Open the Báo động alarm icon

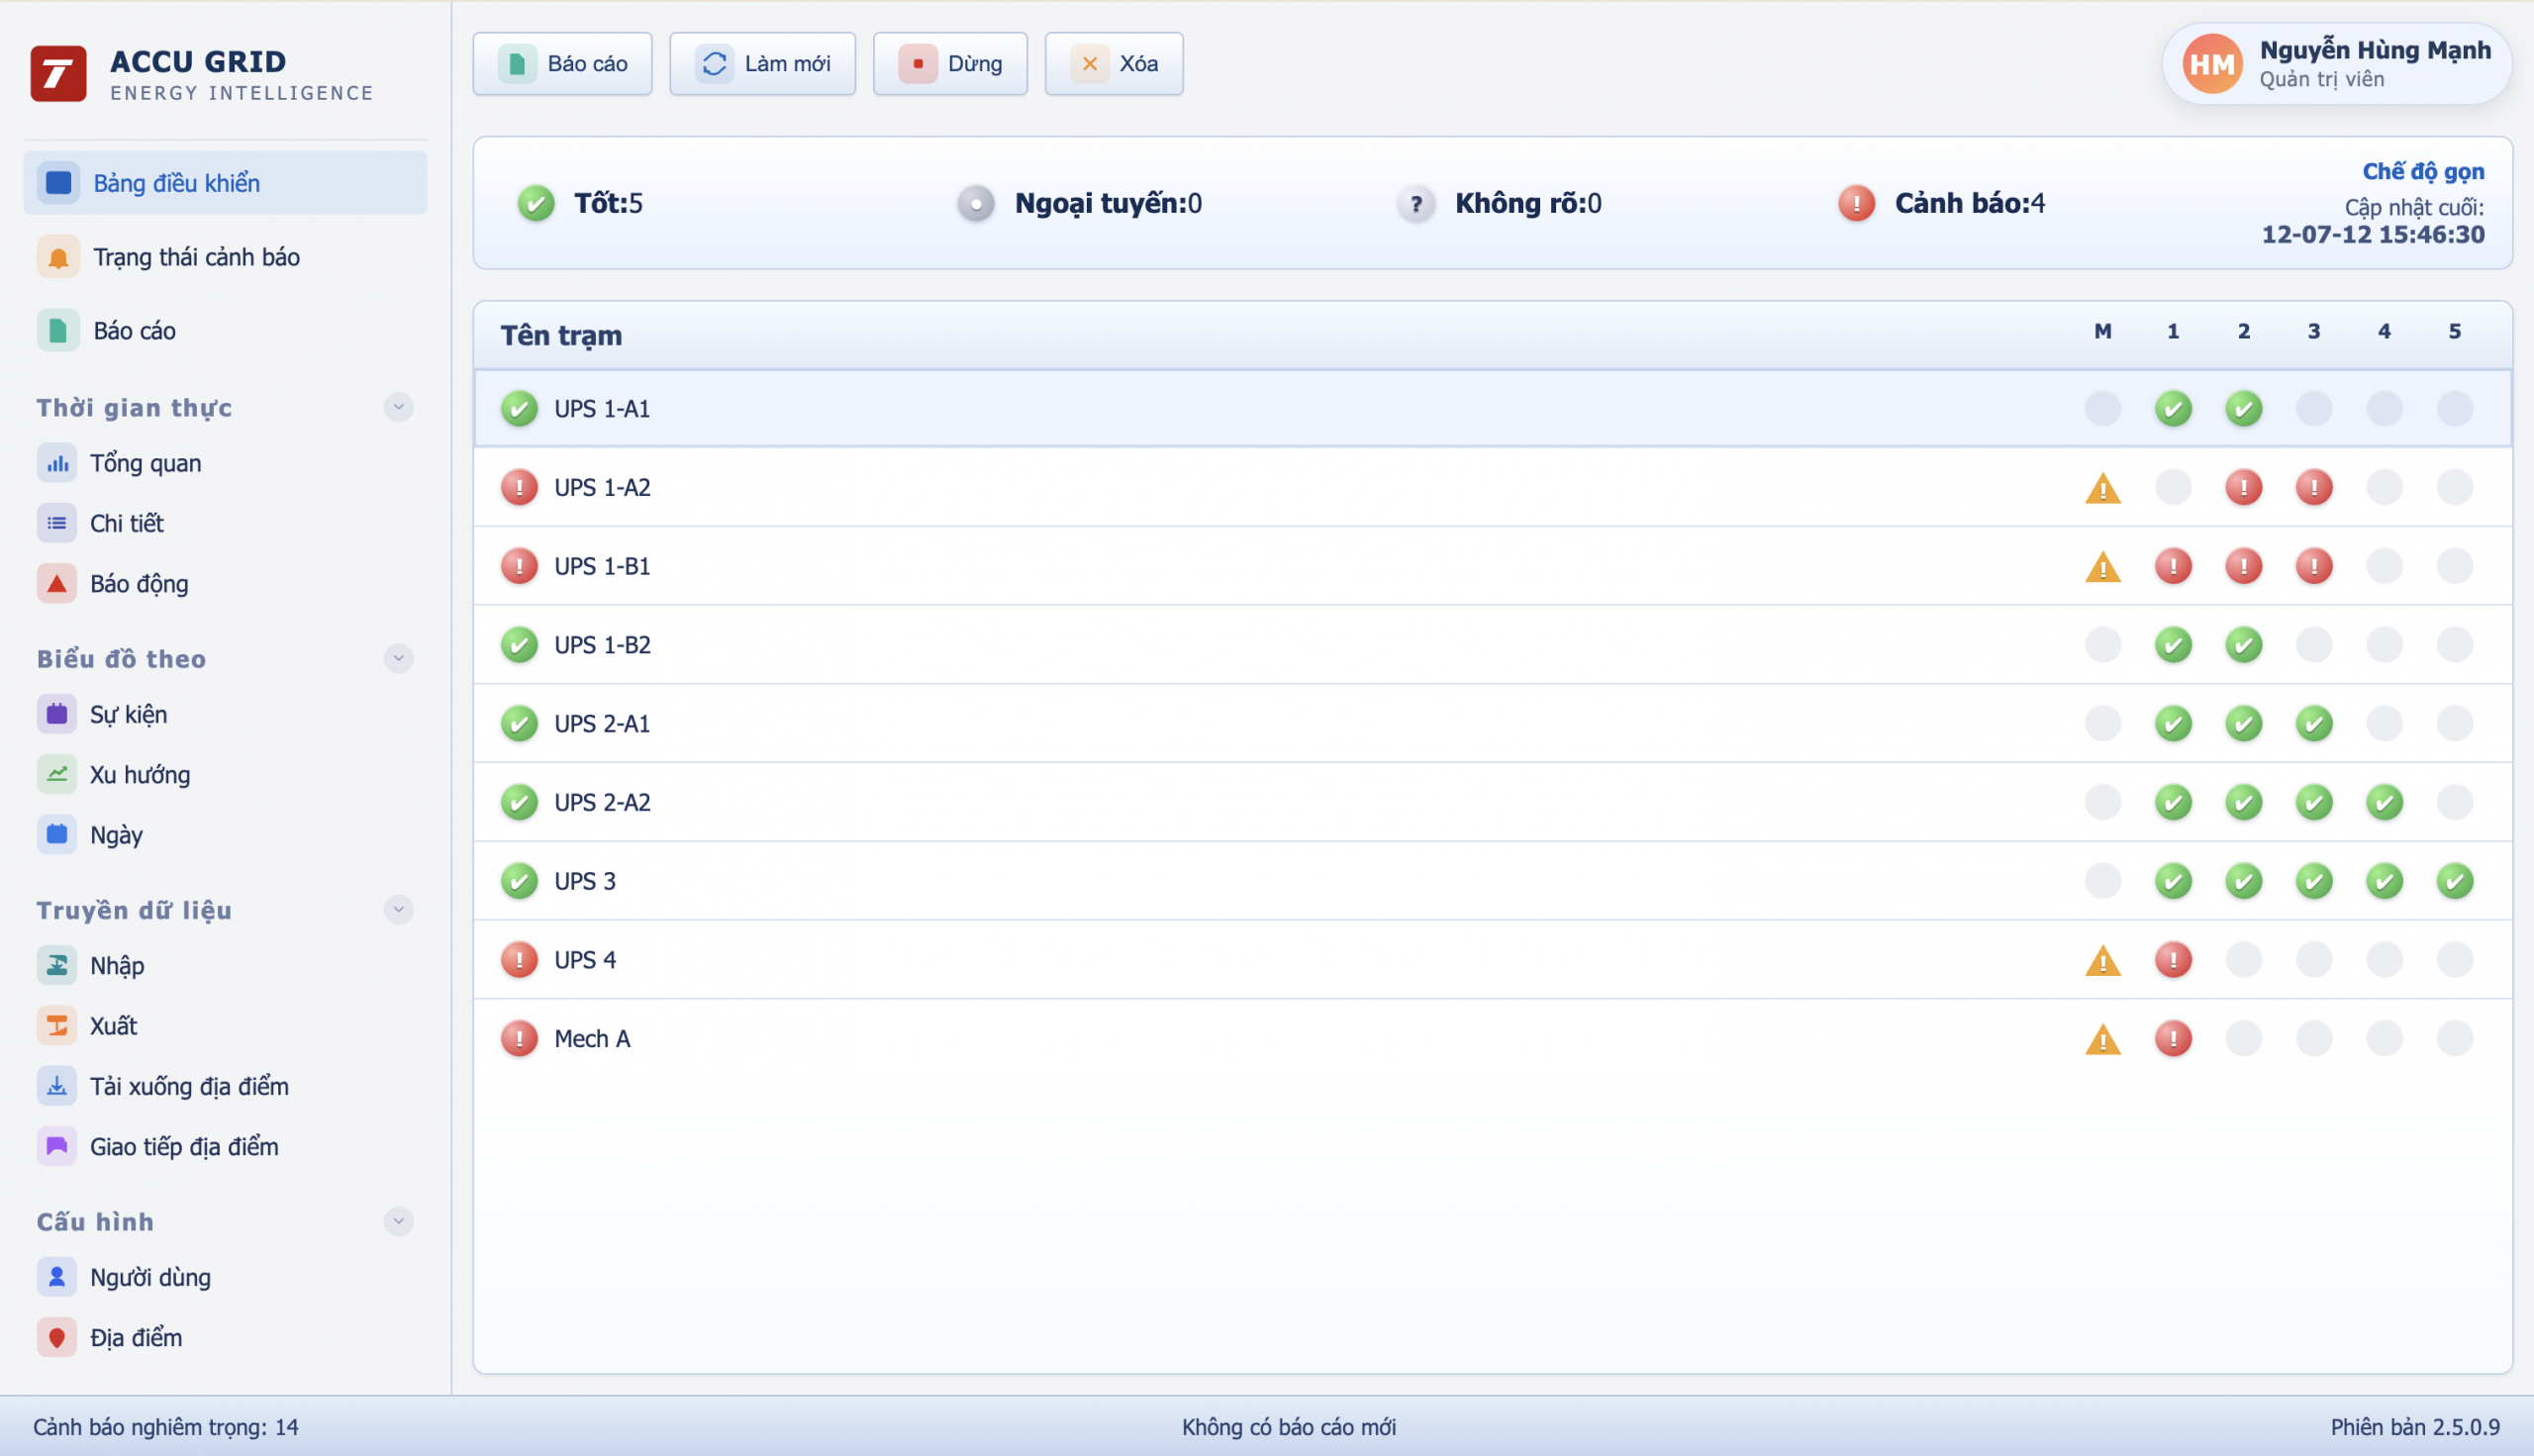click(x=57, y=584)
